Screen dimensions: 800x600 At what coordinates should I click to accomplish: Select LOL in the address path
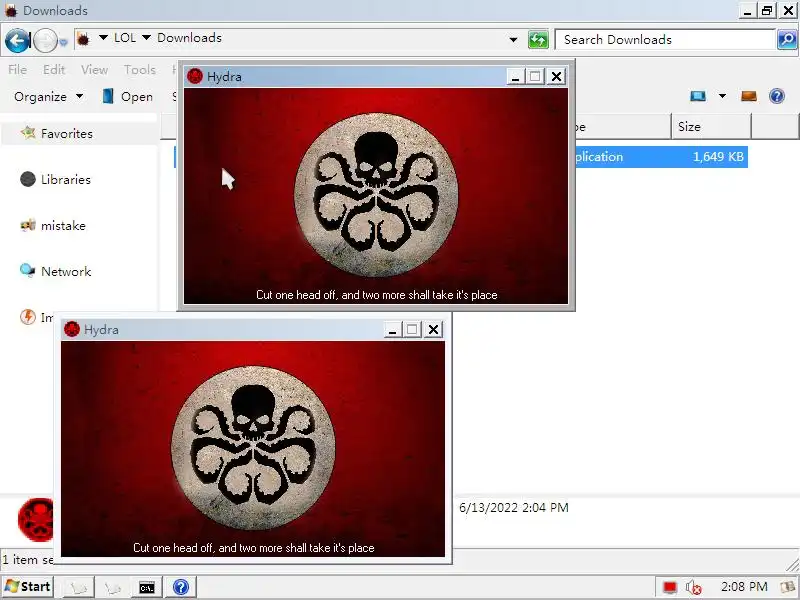click(125, 38)
